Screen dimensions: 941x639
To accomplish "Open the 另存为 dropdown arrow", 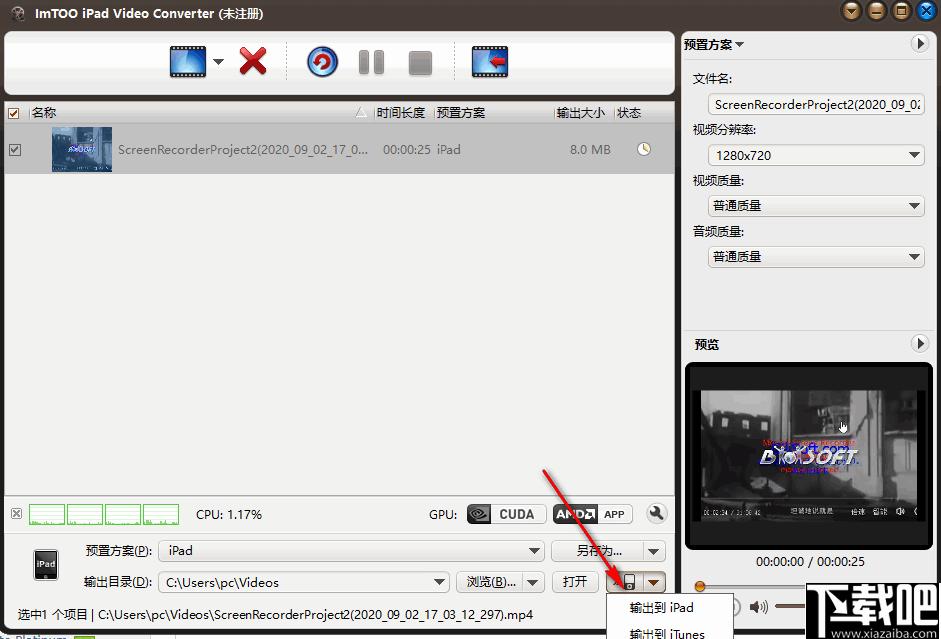I will click(x=654, y=551).
